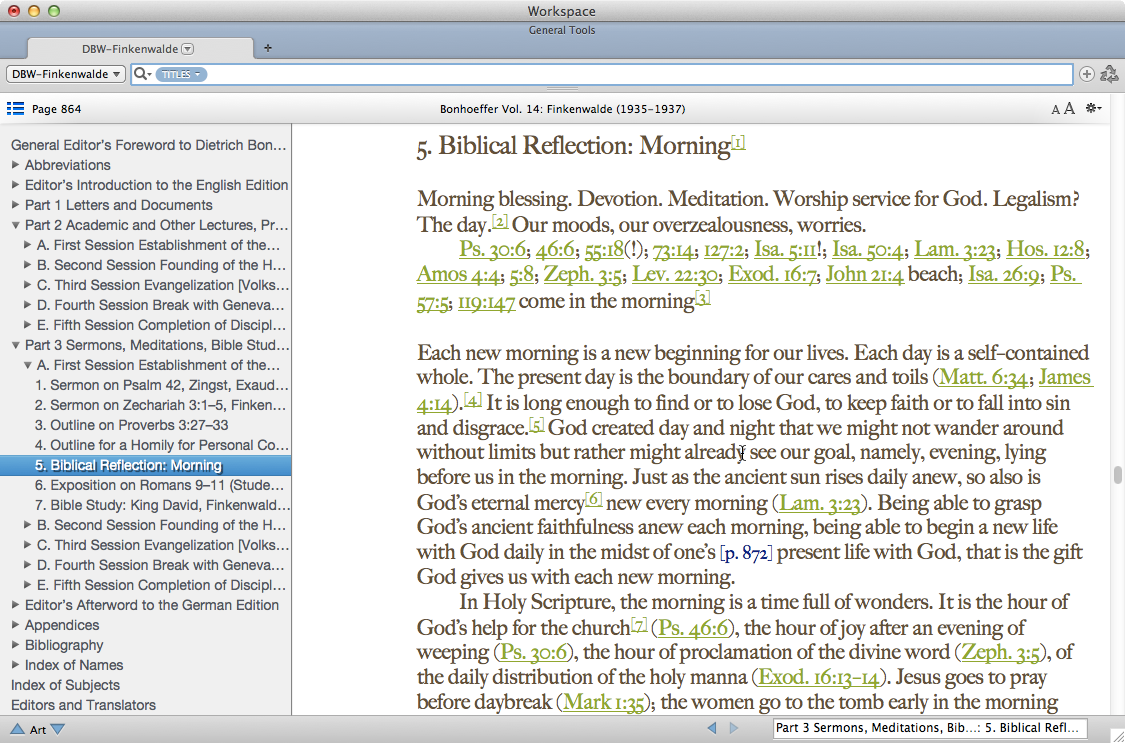Click the previous navigation arrow at bottom
1125x743 pixels.
pyautogui.click(x=712, y=728)
